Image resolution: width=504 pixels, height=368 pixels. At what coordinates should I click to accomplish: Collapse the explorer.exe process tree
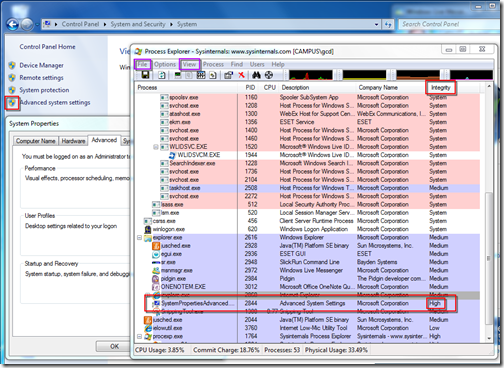pyautogui.click(x=139, y=238)
